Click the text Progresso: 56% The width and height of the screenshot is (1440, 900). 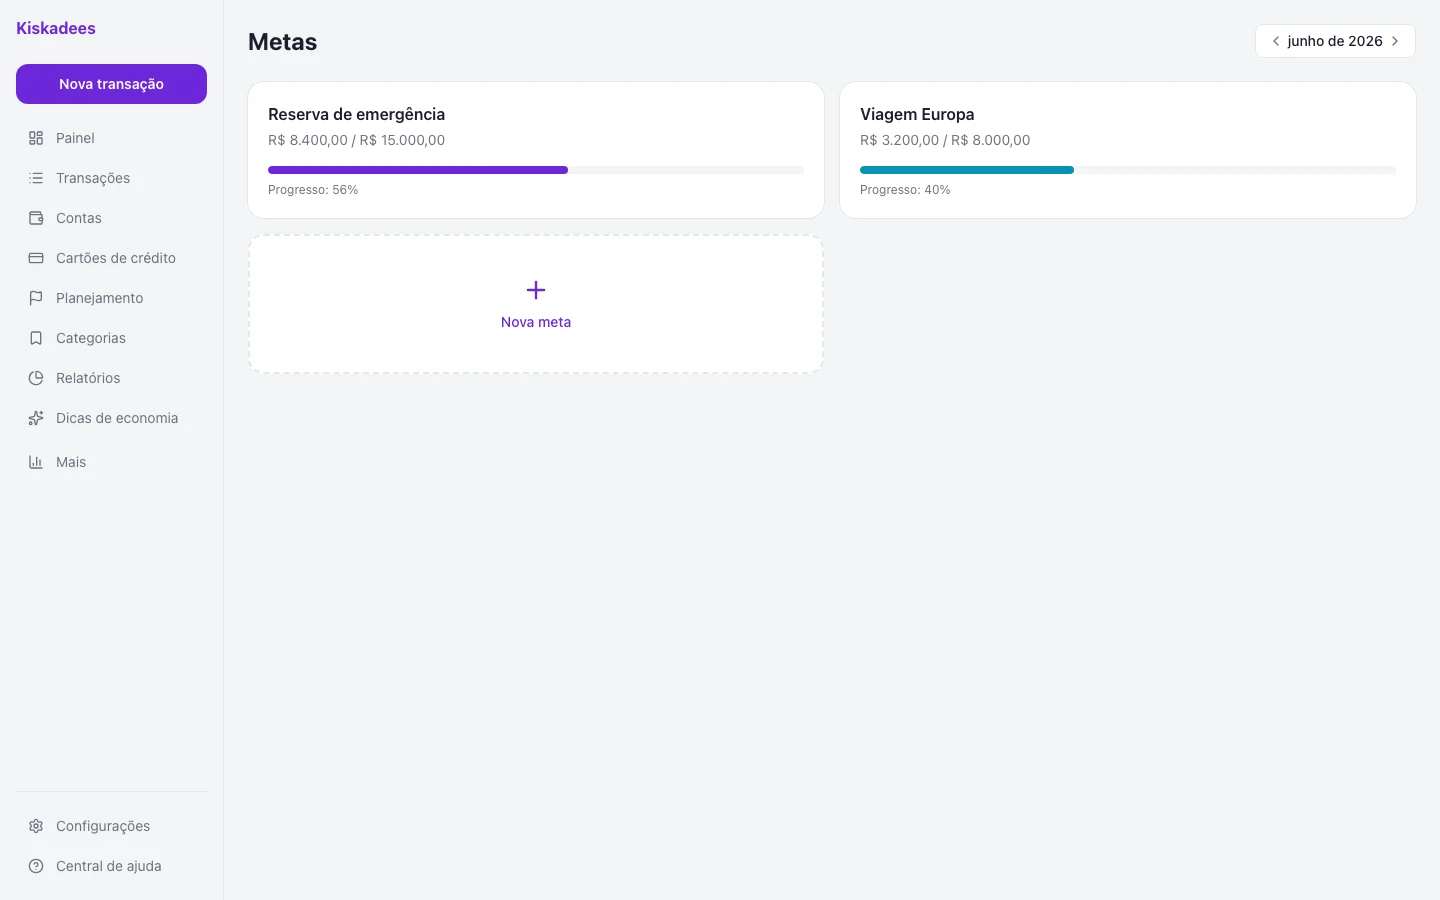click(x=313, y=190)
